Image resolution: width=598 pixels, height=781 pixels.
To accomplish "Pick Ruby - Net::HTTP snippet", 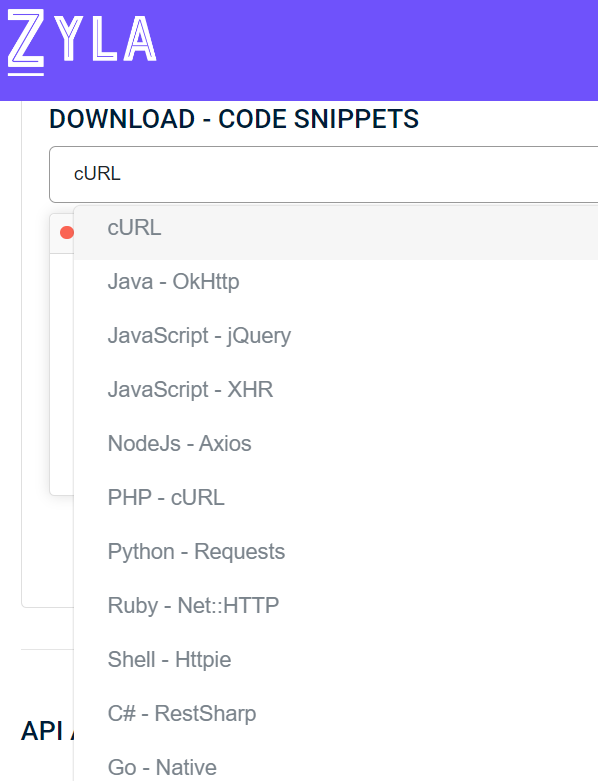I will tap(336, 606).
